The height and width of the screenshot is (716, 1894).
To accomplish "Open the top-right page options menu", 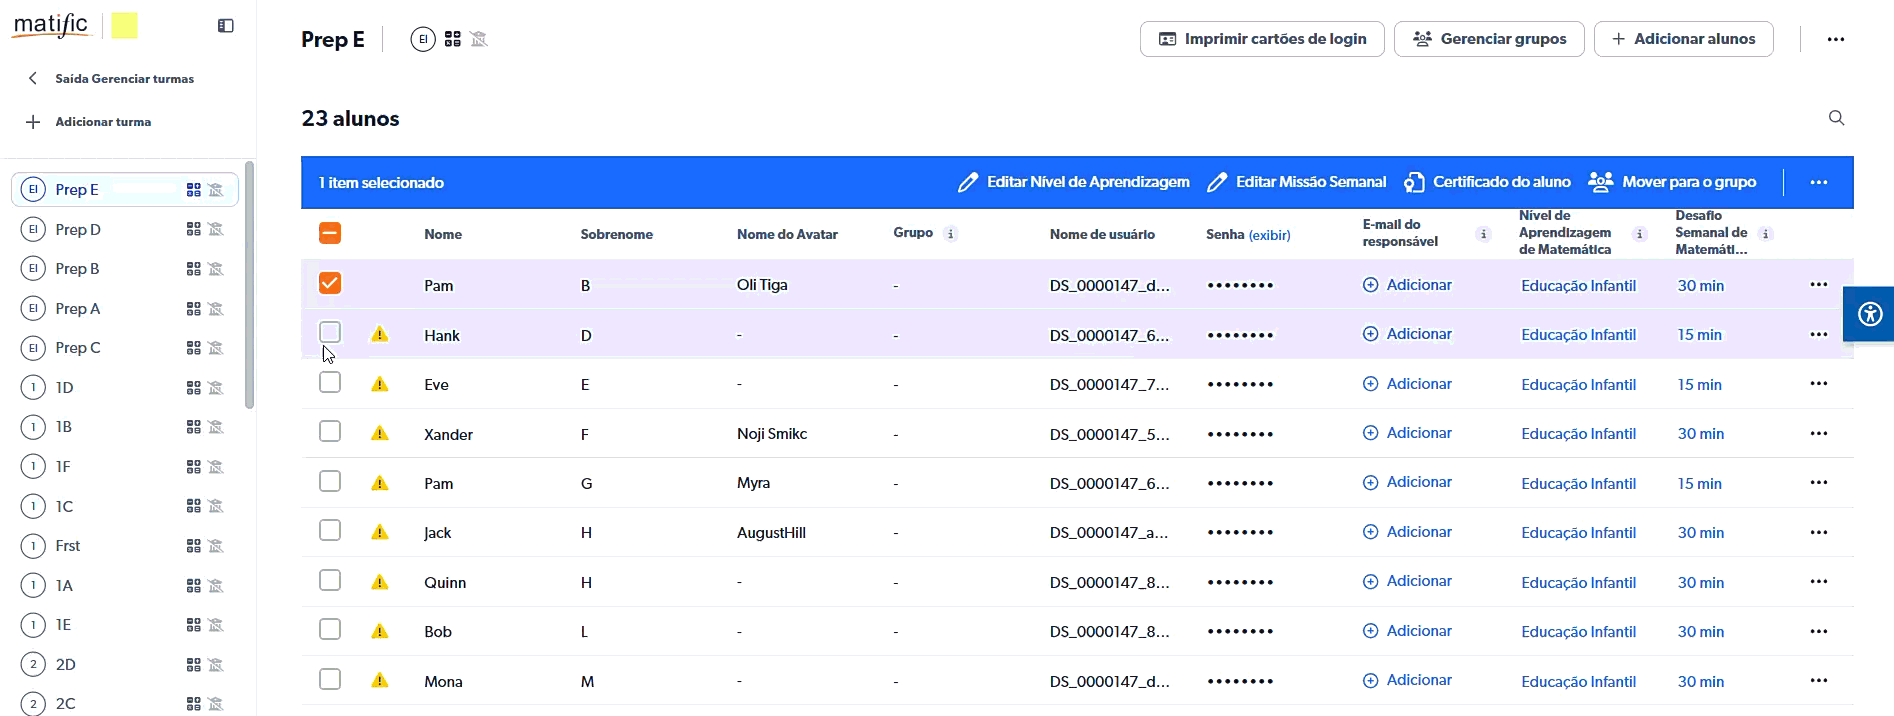I will tap(1835, 39).
